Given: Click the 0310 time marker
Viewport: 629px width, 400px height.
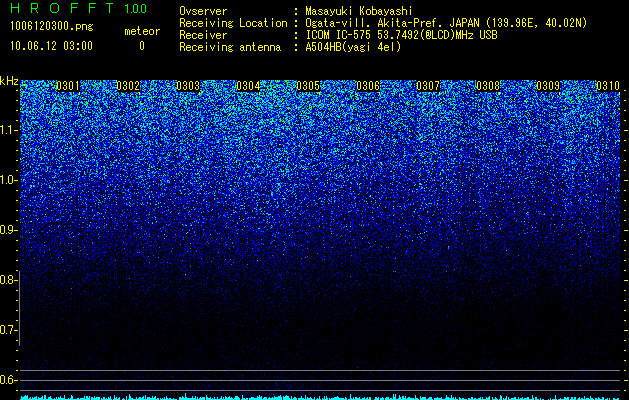Looking at the screenshot, I should 608,86.
